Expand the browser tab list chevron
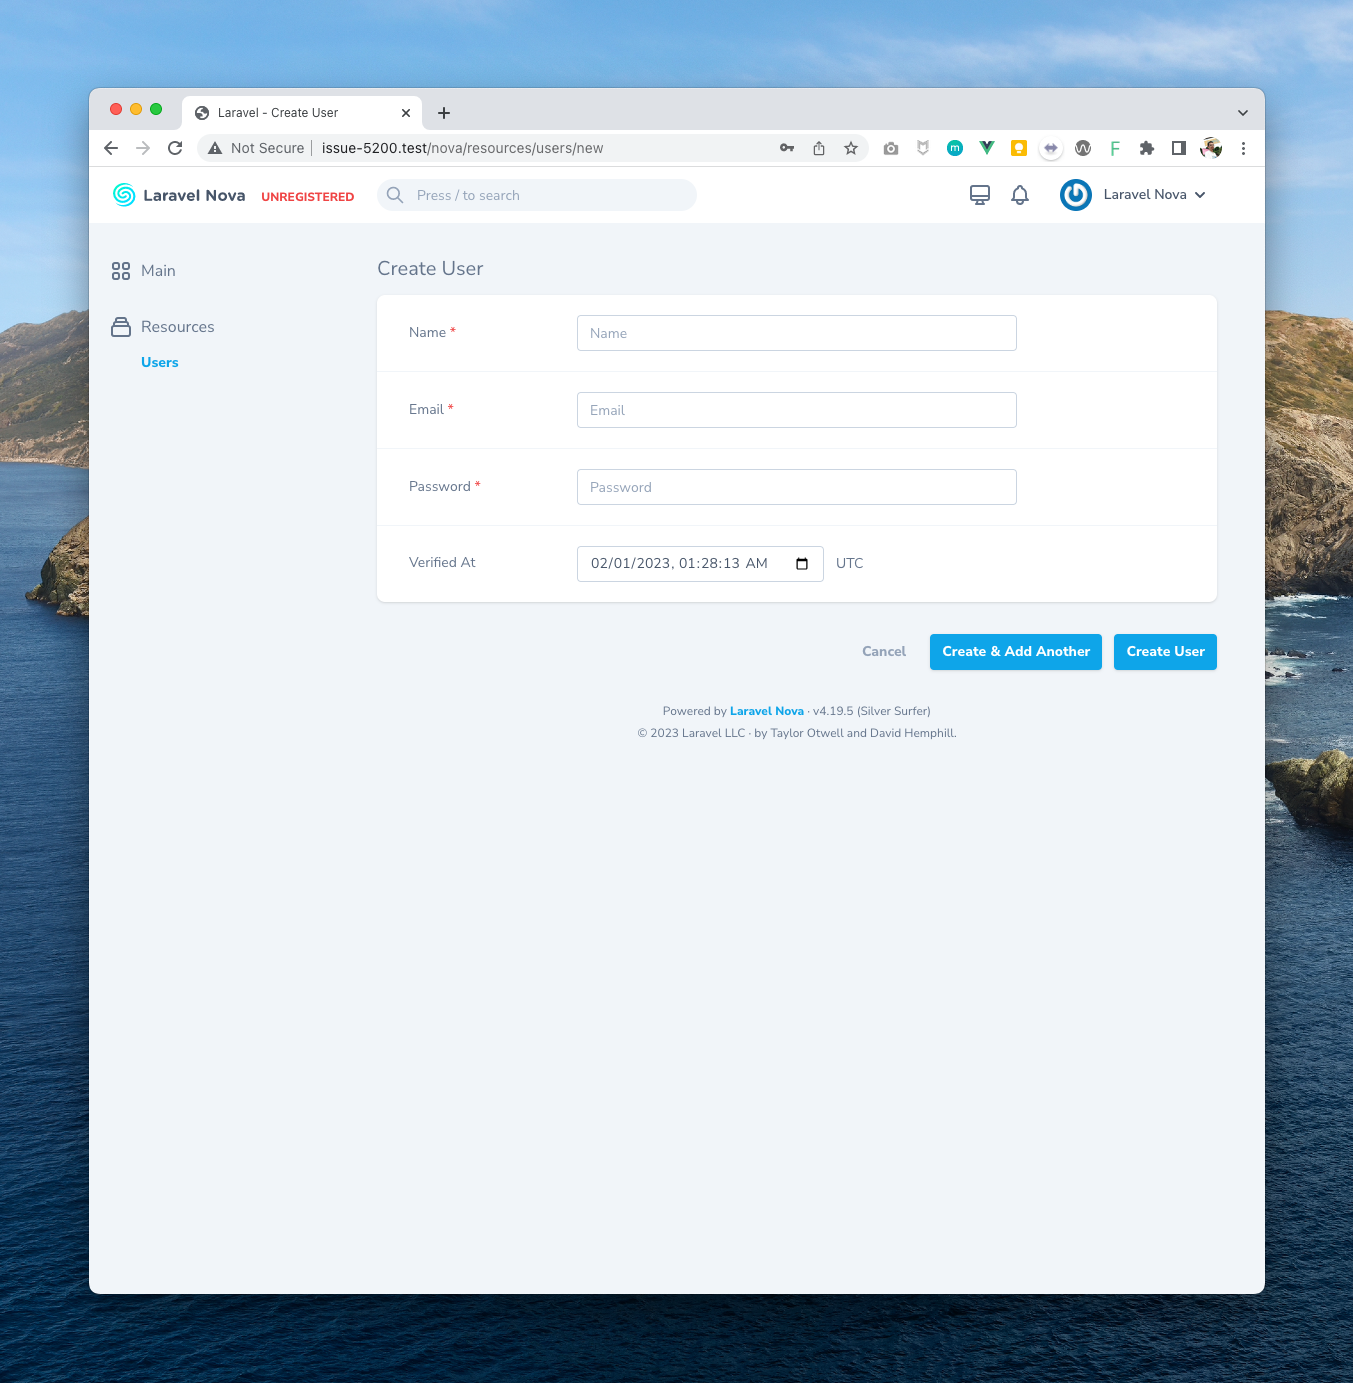Image resolution: width=1353 pixels, height=1383 pixels. click(1242, 112)
